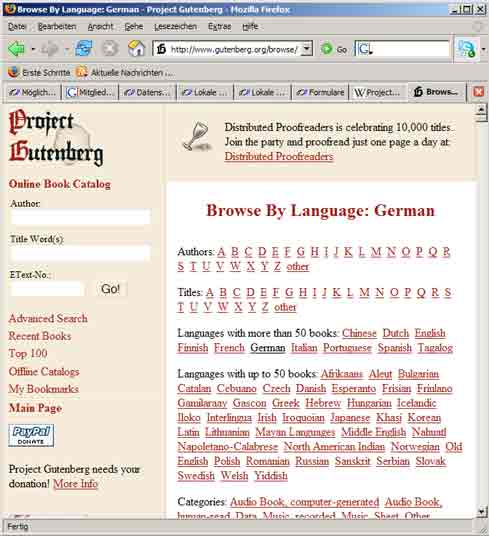The width and height of the screenshot is (489, 536).
Task: Go to the Home page icon
Action: point(136,48)
